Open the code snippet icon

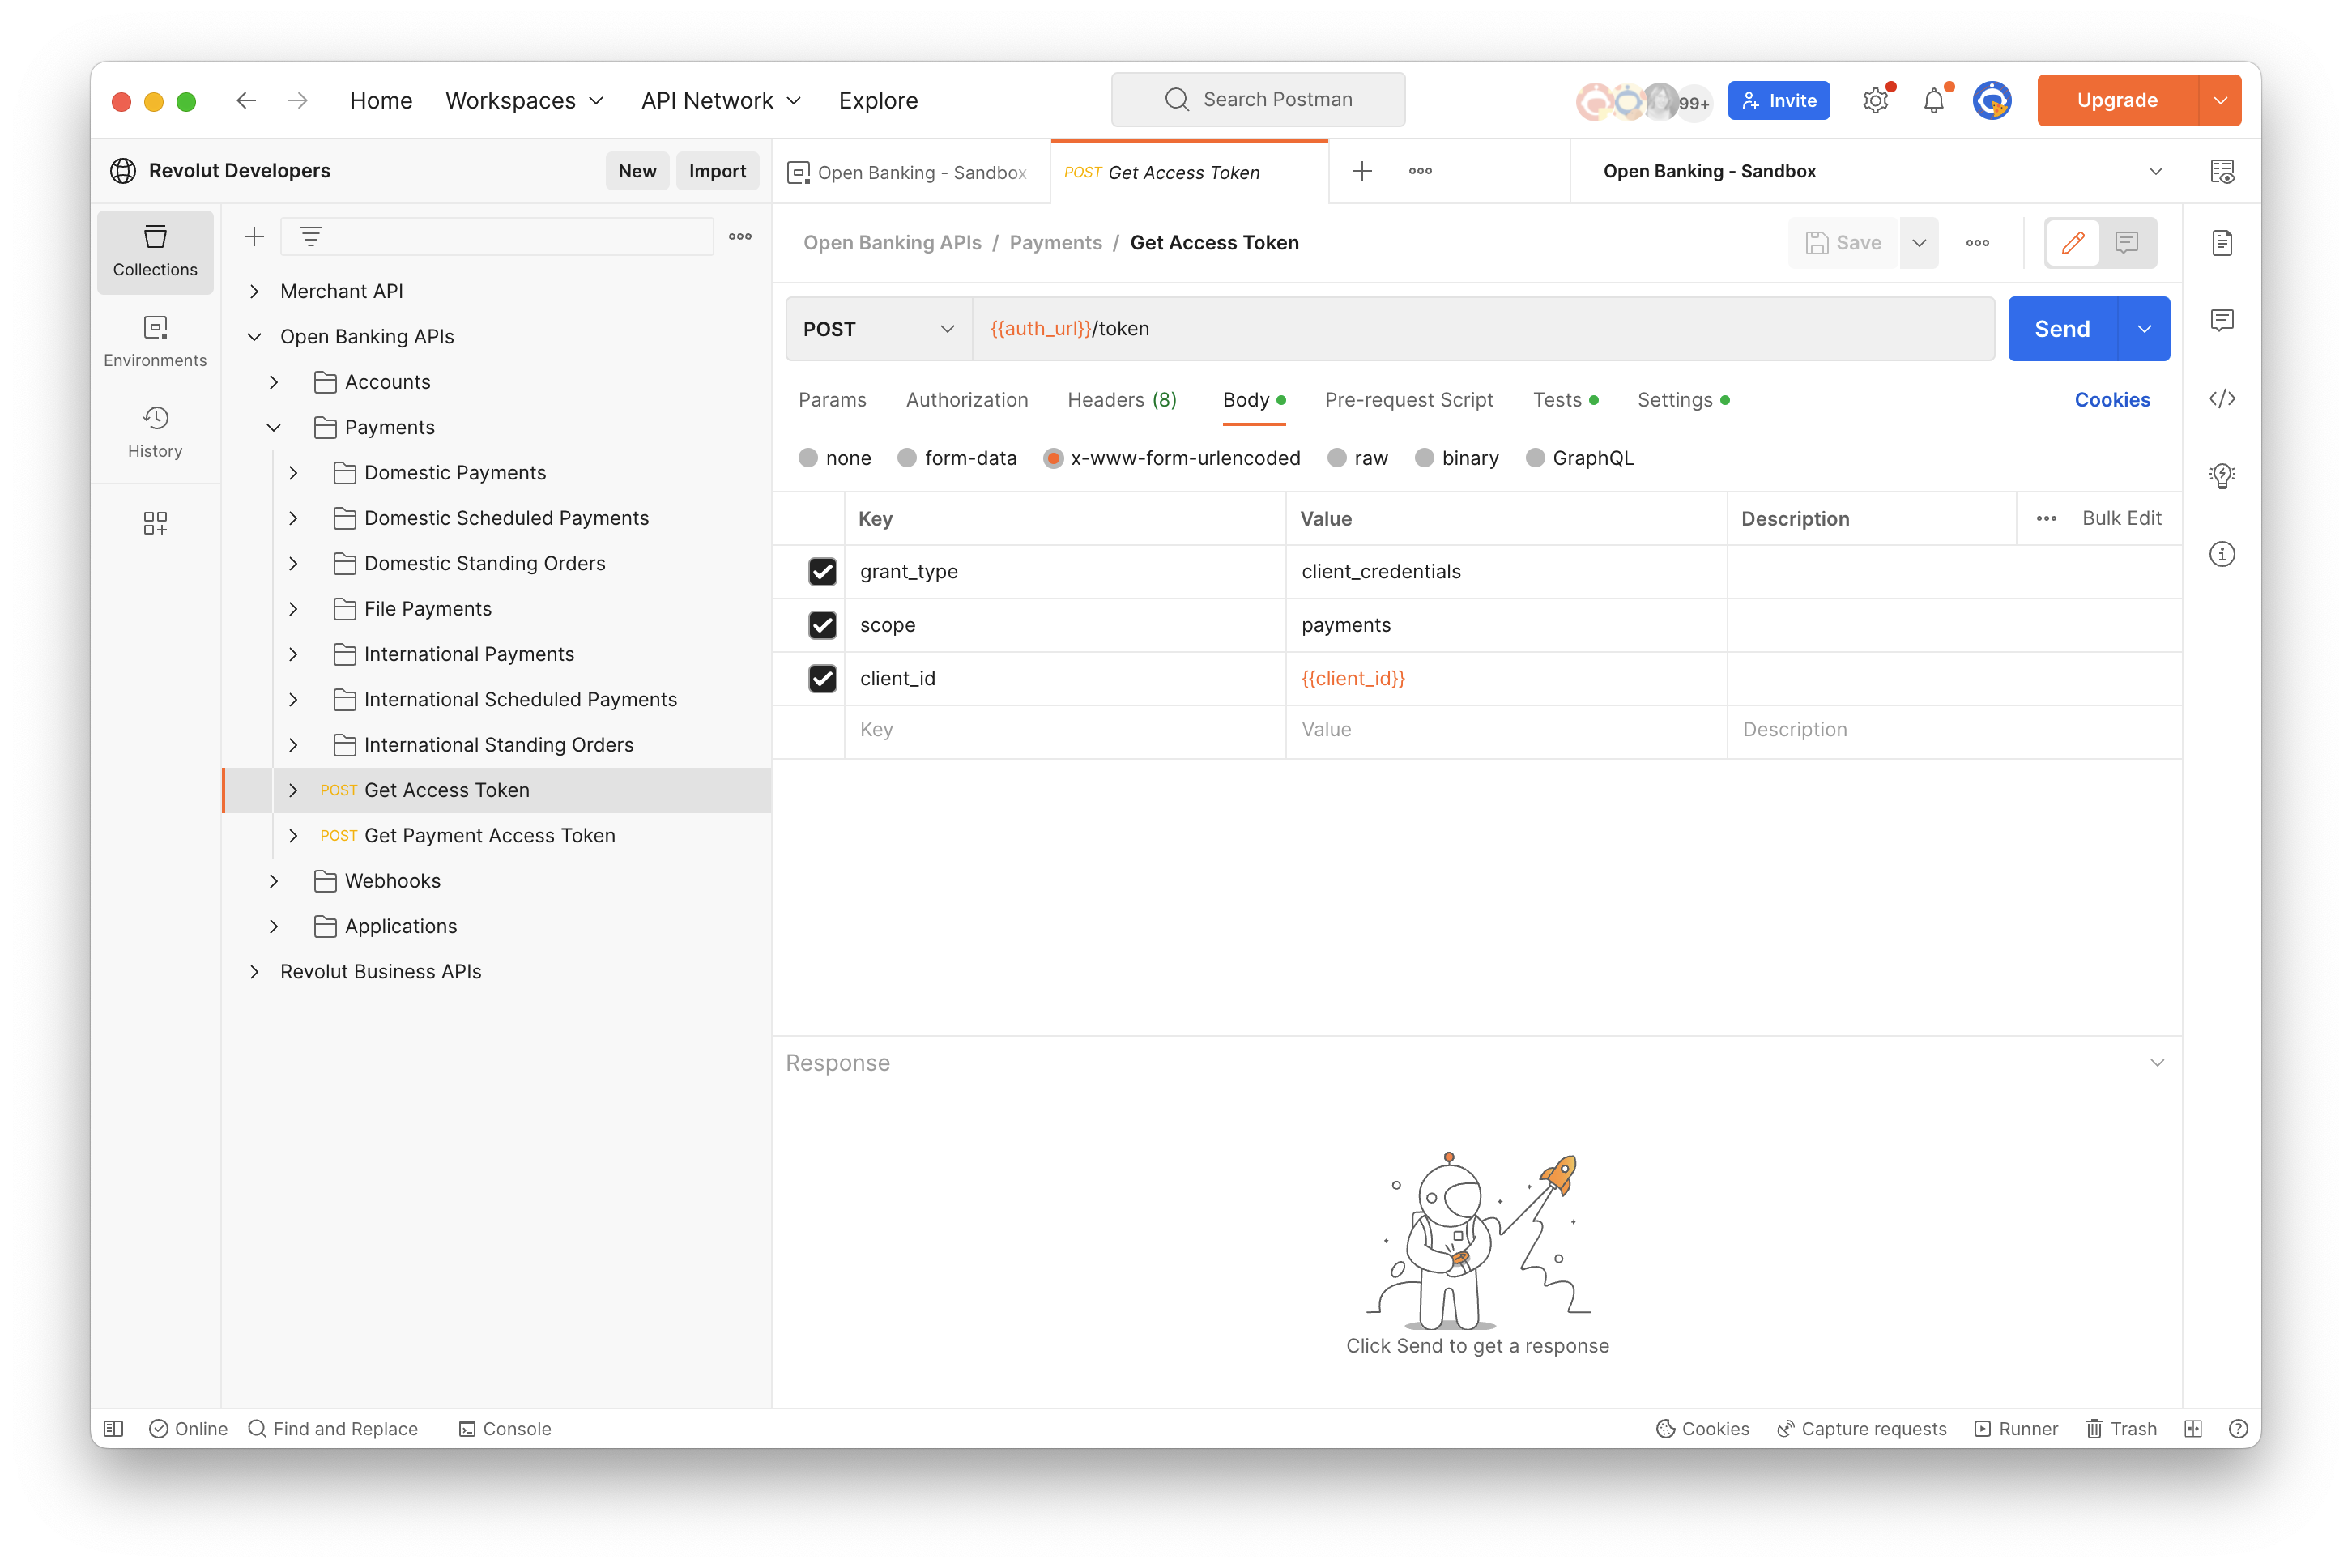2222,398
